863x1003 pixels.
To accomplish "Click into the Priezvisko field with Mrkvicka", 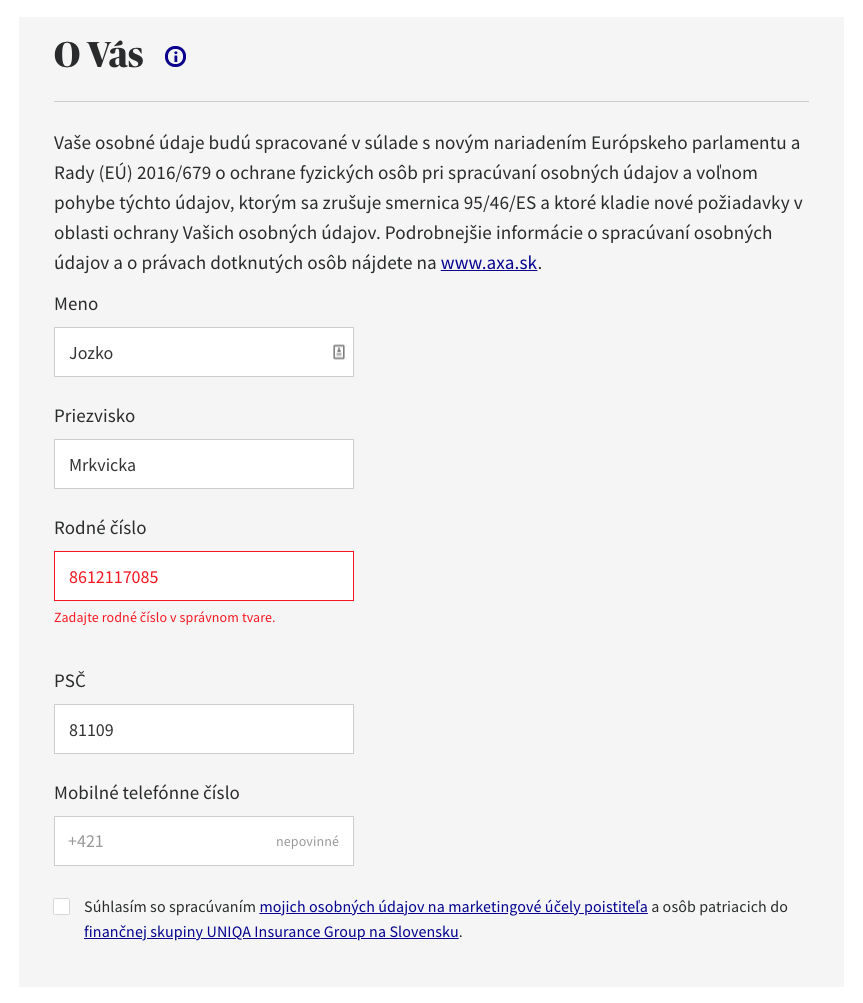I will [204, 464].
